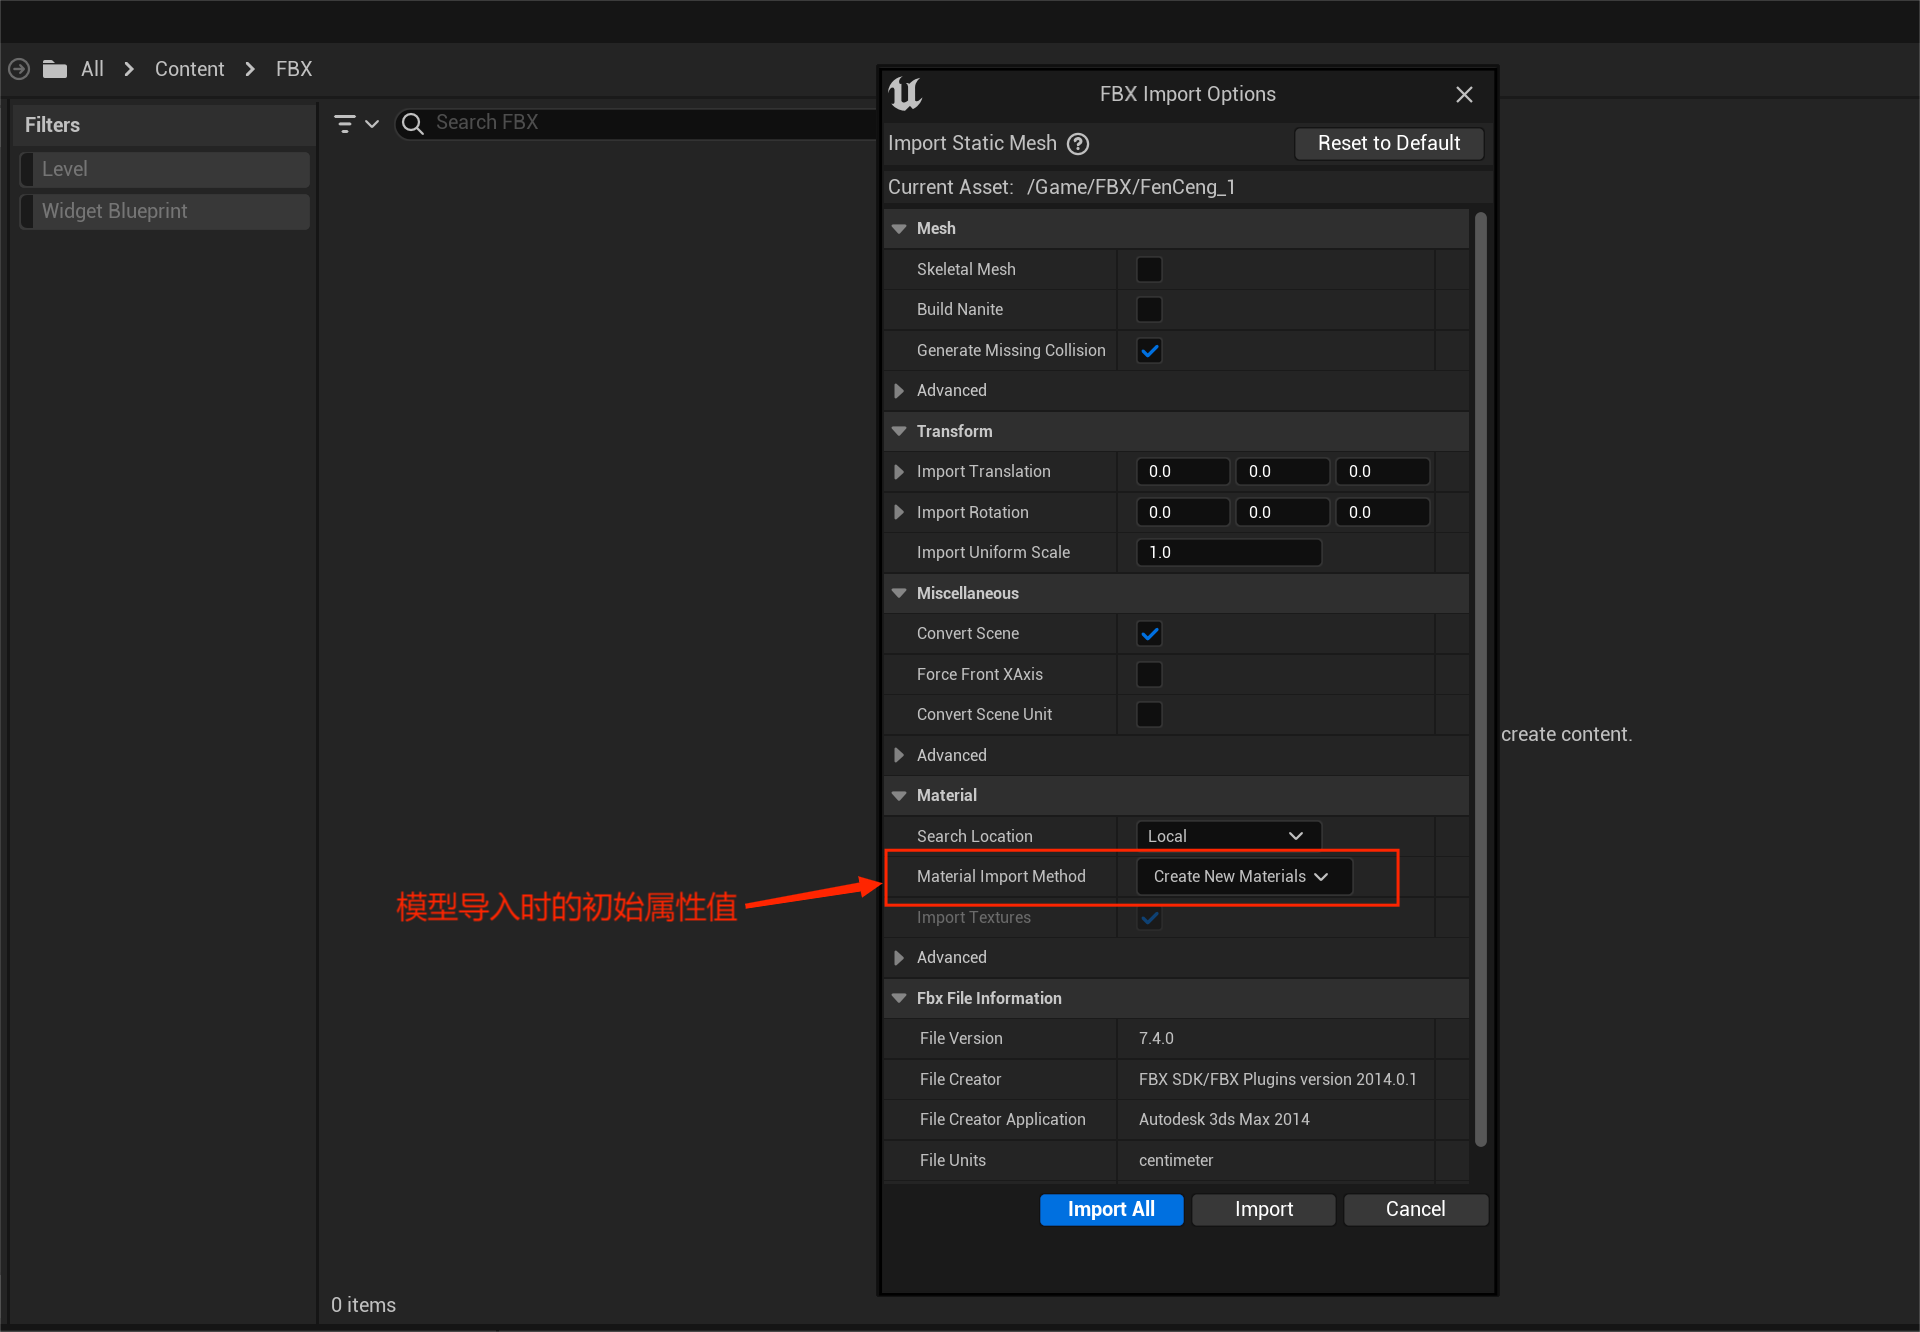Close the FBX Import Options dialog
Screen dimensions: 1920x1332
tap(1464, 94)
